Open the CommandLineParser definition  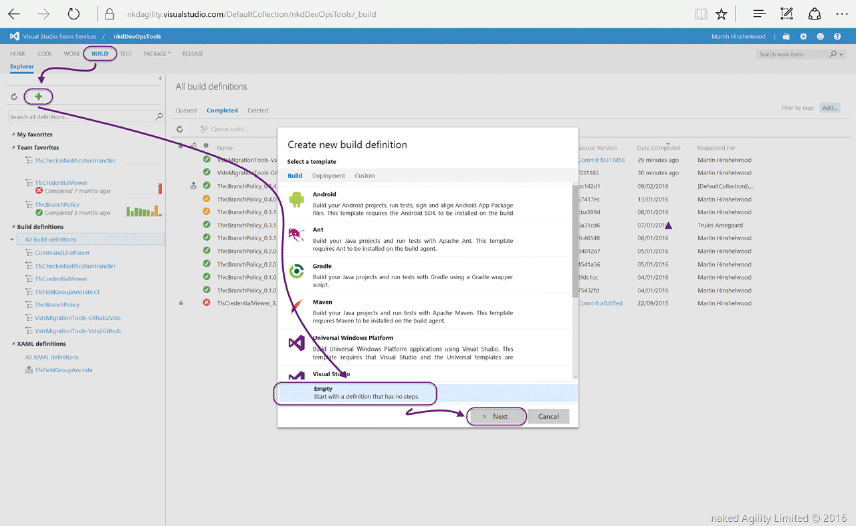tap(62, 253)
